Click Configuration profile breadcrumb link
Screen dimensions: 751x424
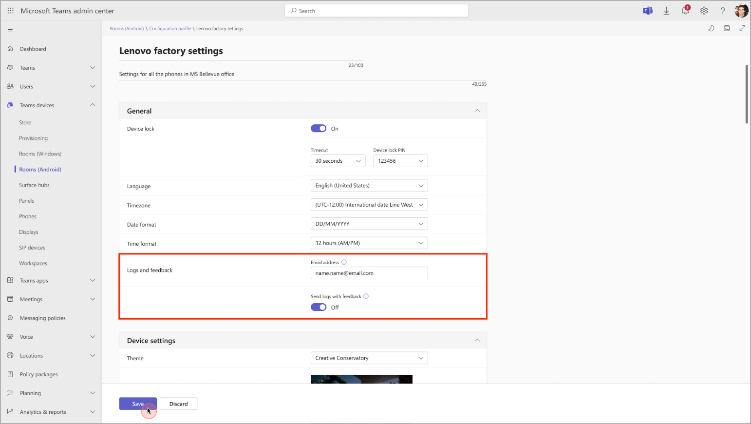coord(171,29)
